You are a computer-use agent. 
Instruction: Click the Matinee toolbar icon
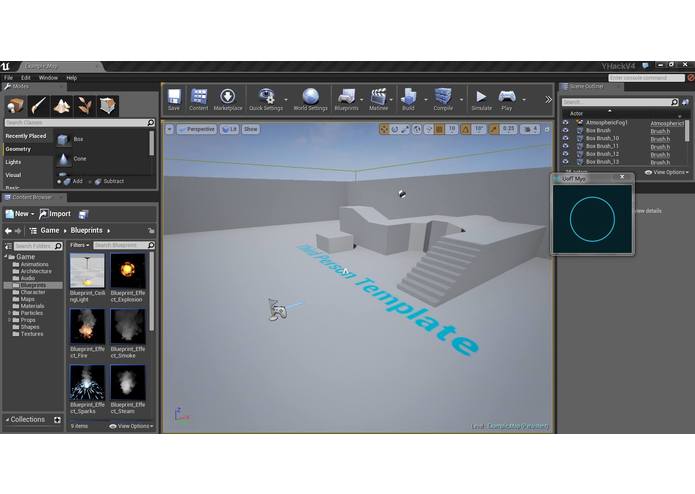click(x=379, y=99)
